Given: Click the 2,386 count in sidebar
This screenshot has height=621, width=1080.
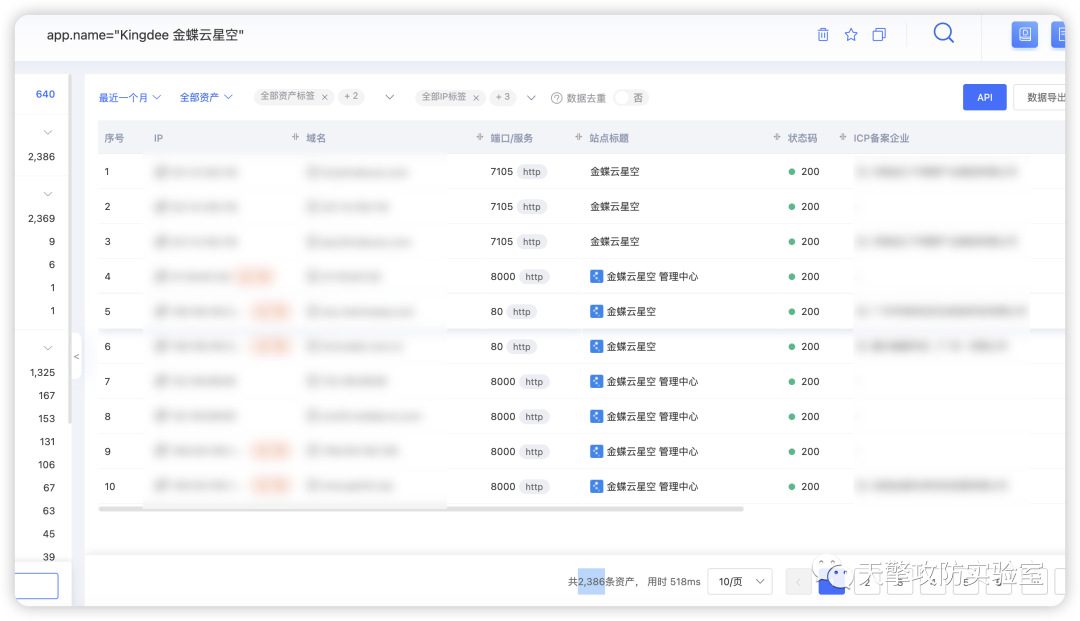Looking at the screenshot, I should point(41,157).
